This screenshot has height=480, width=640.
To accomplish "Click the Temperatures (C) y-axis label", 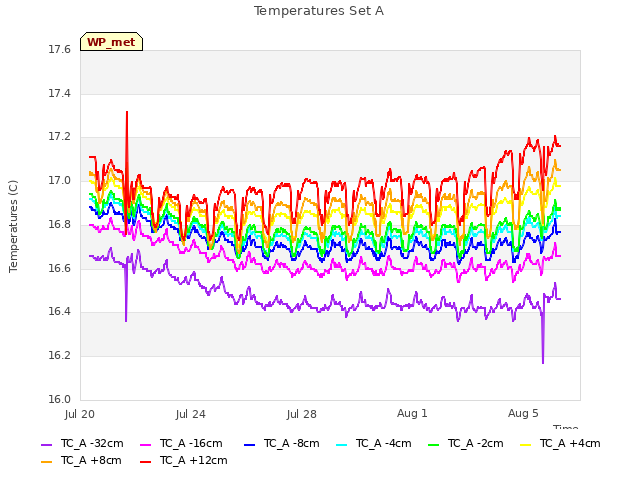I will 13,226.
